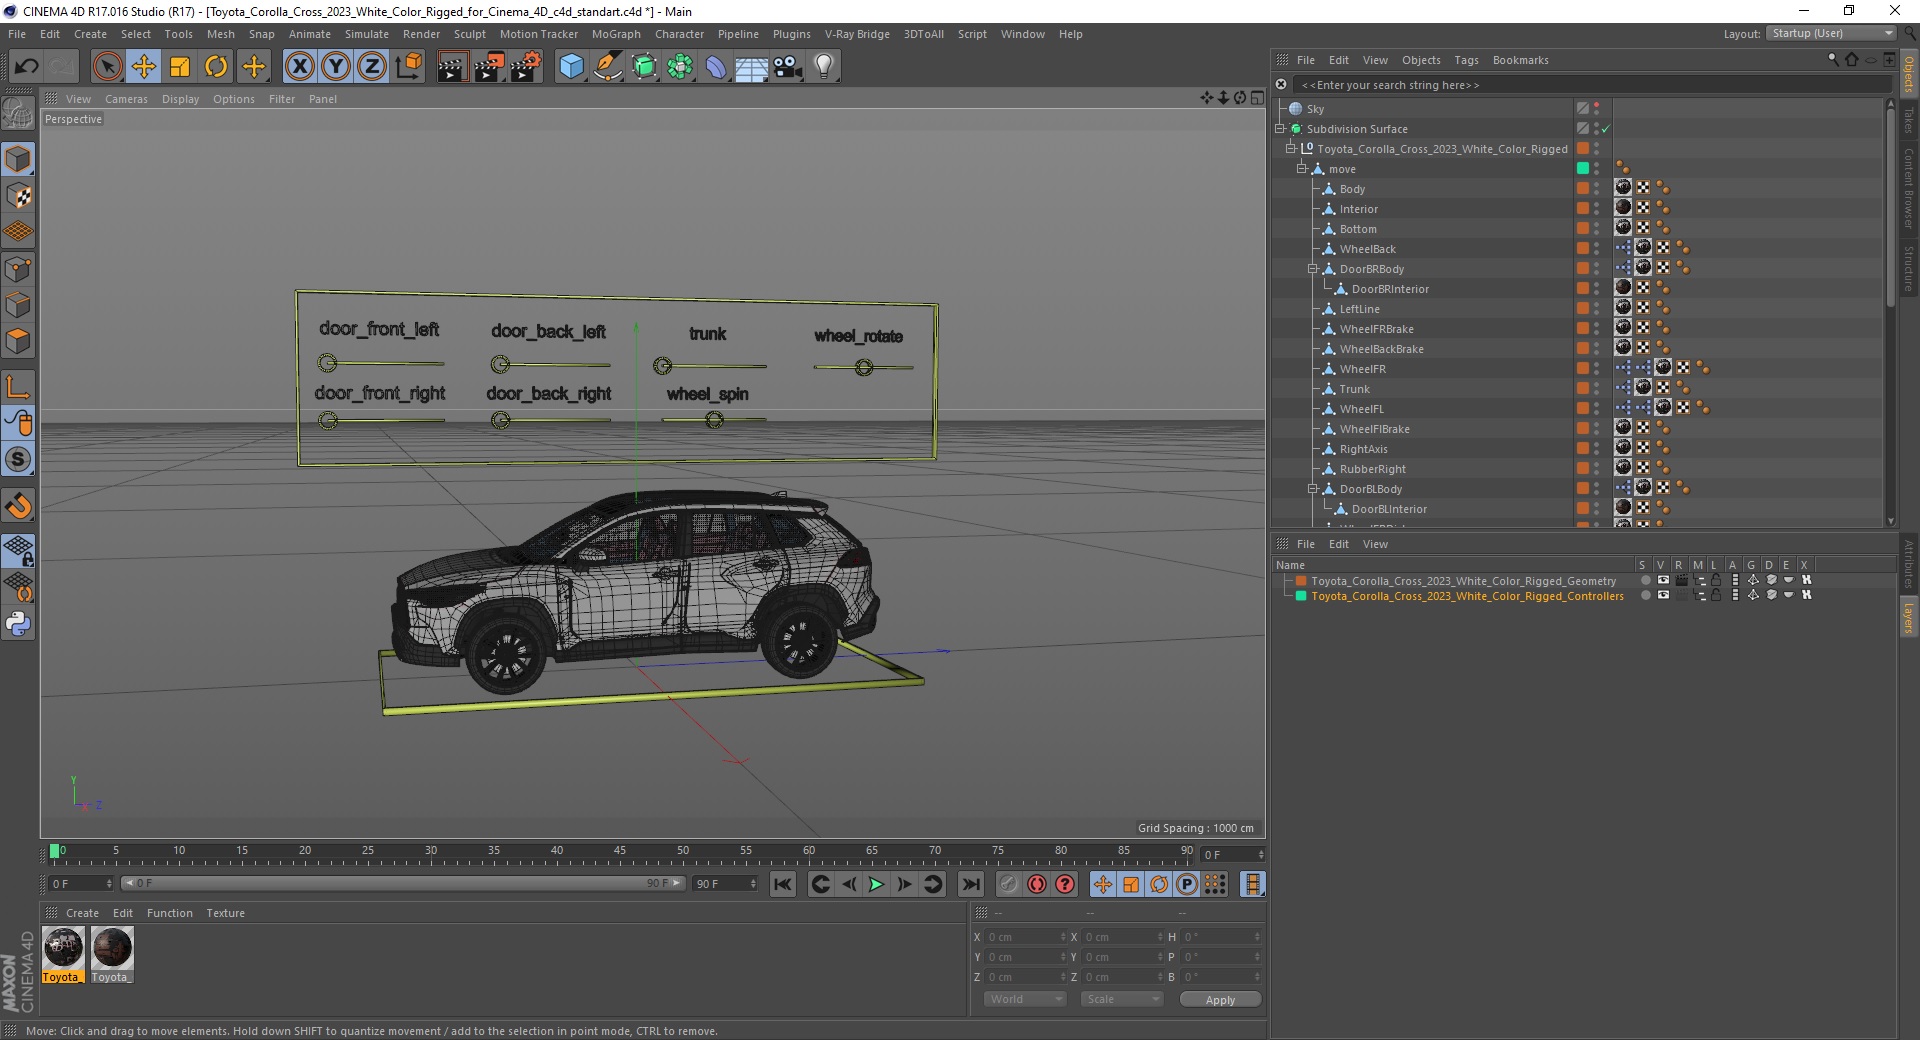Toggle Position key channel button
Viewport: 1920px width, 1040px height.
click(x=1102, y=884)
